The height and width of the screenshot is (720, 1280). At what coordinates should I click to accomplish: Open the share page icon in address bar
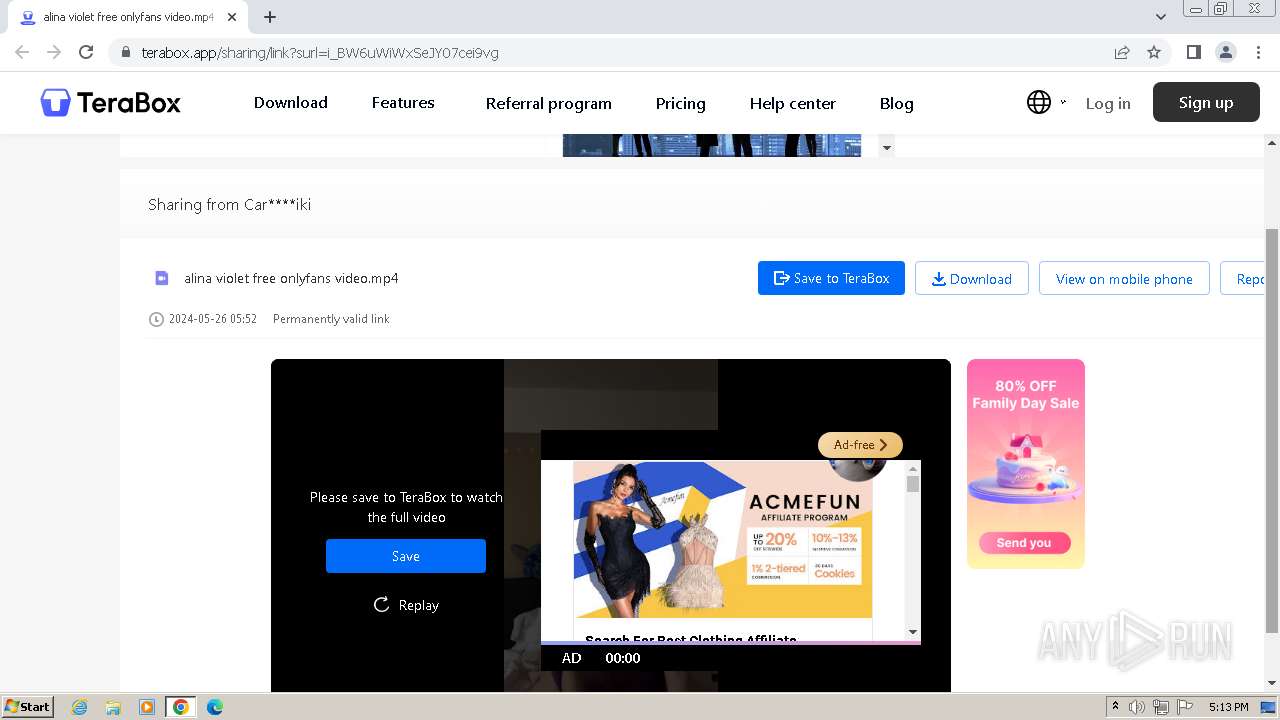[x=1122, y=52]
